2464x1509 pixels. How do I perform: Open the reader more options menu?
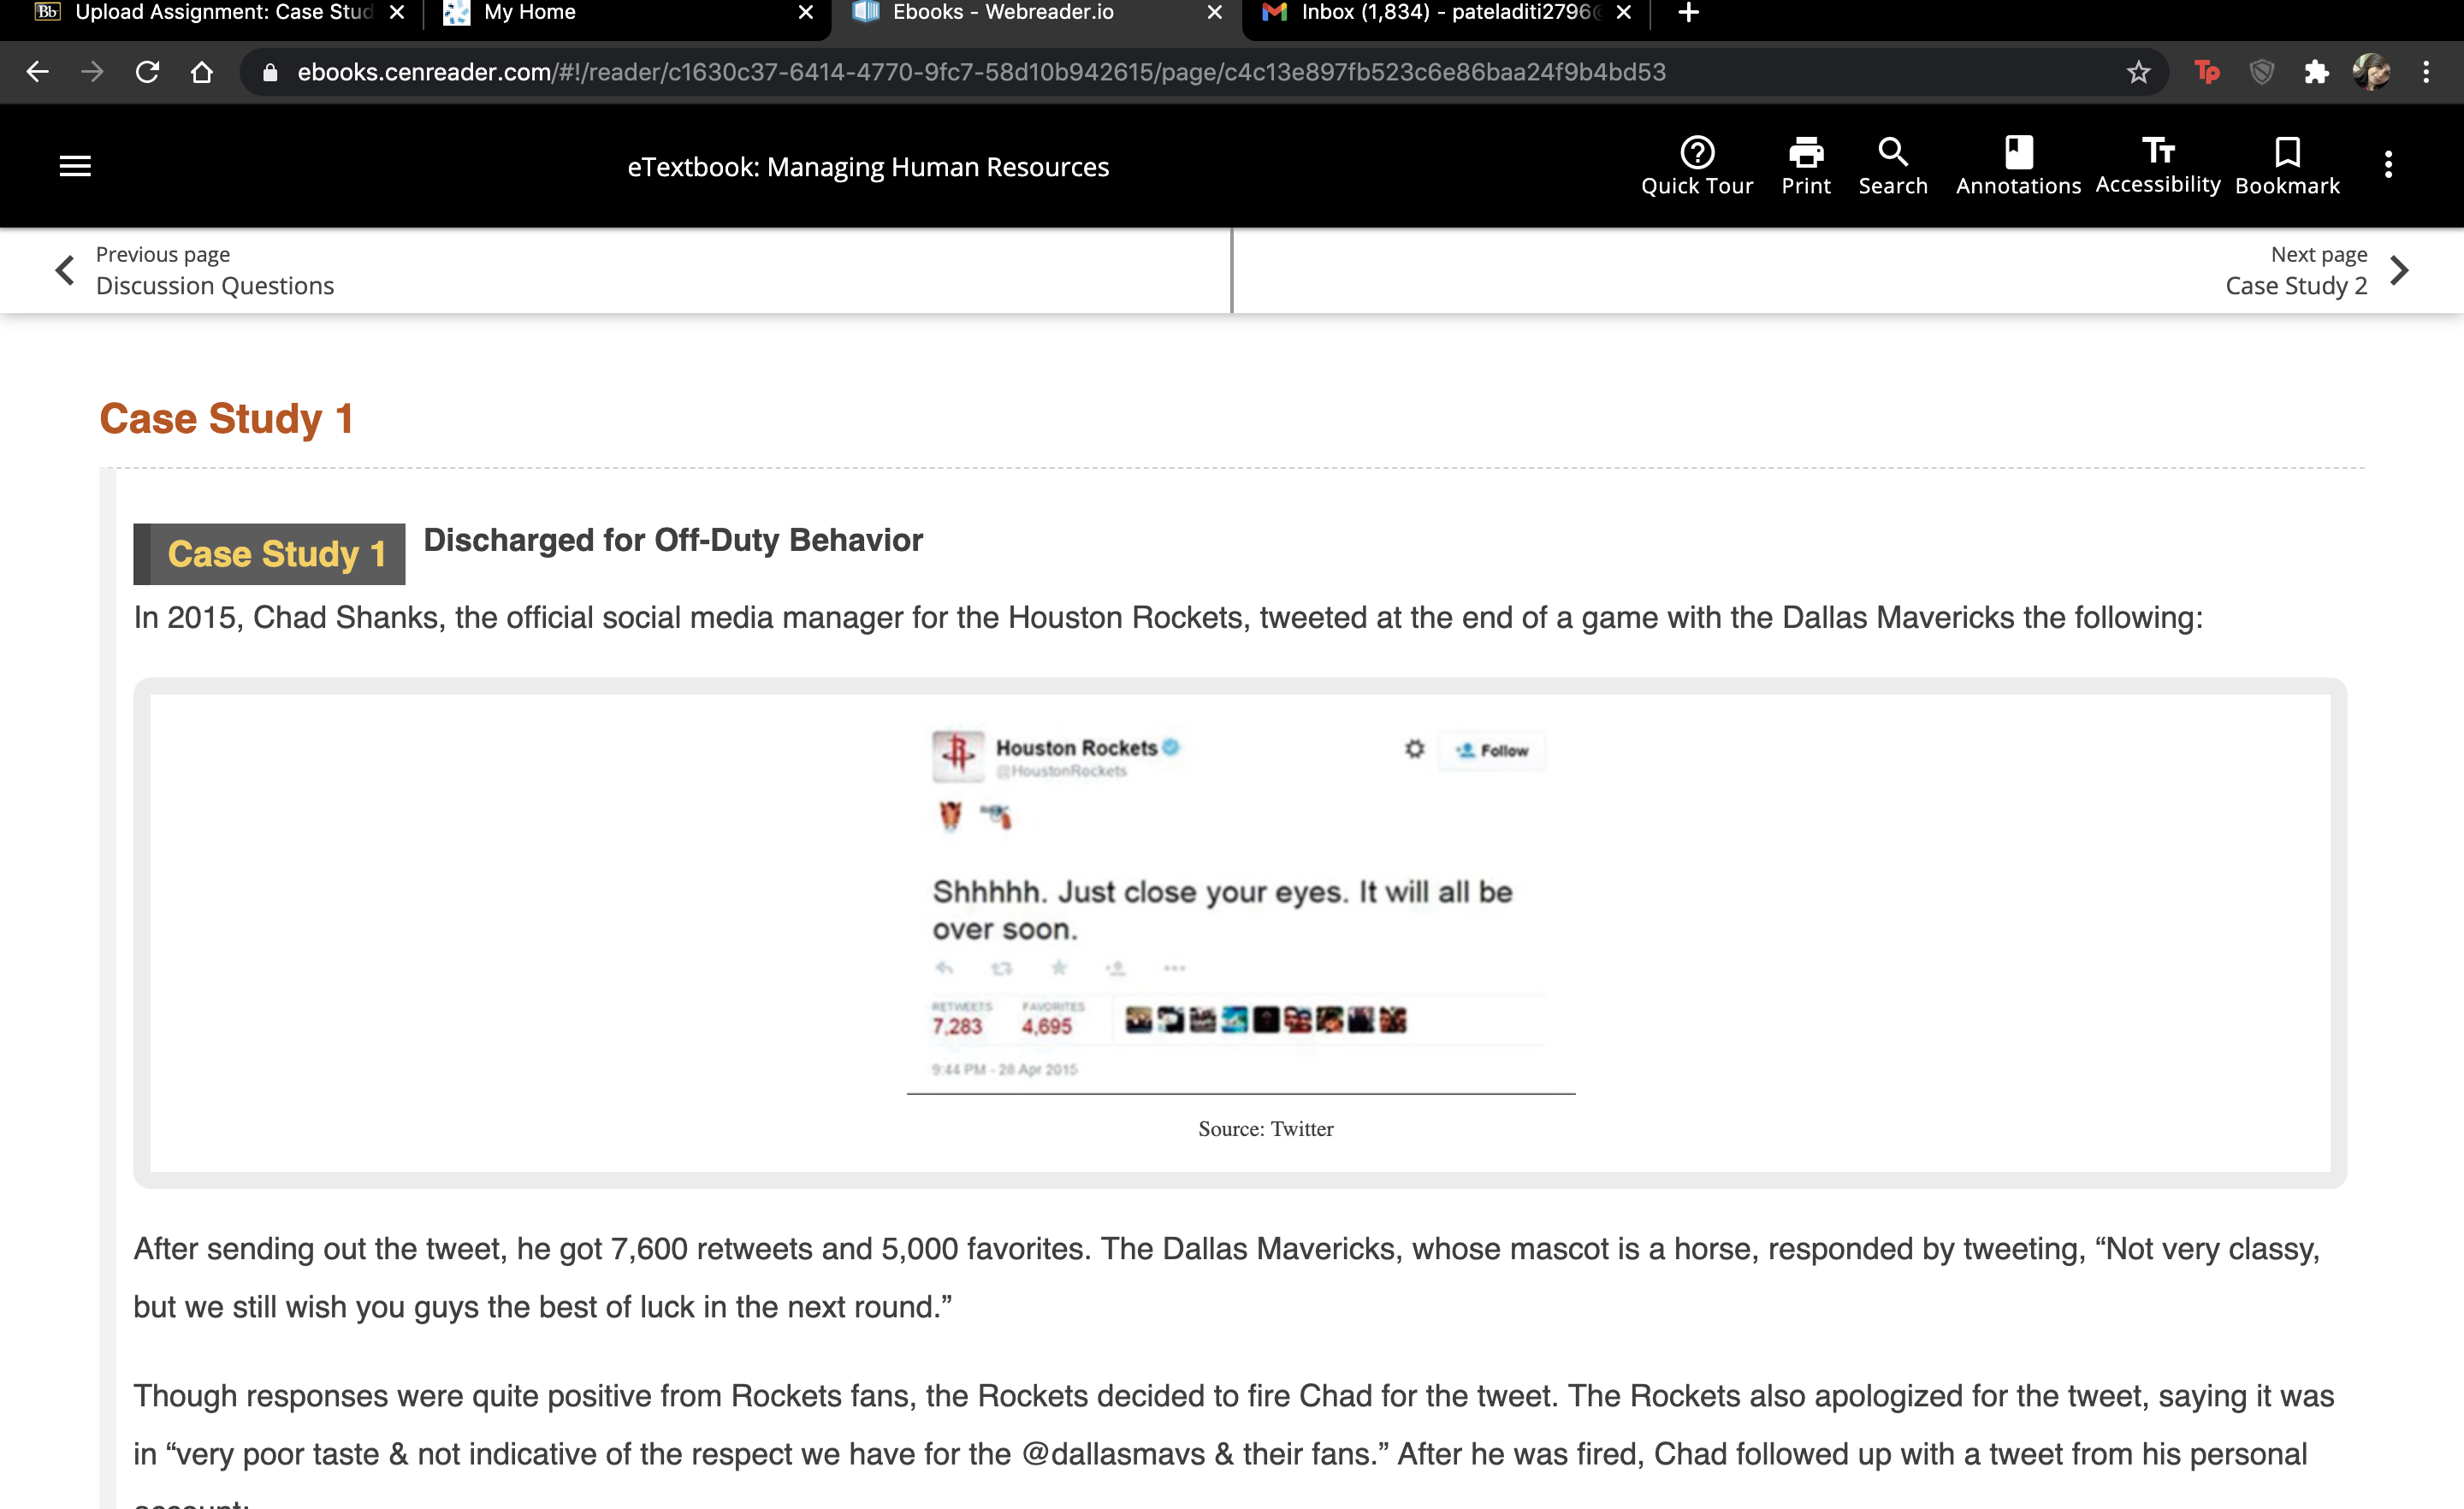[2388, 164]
